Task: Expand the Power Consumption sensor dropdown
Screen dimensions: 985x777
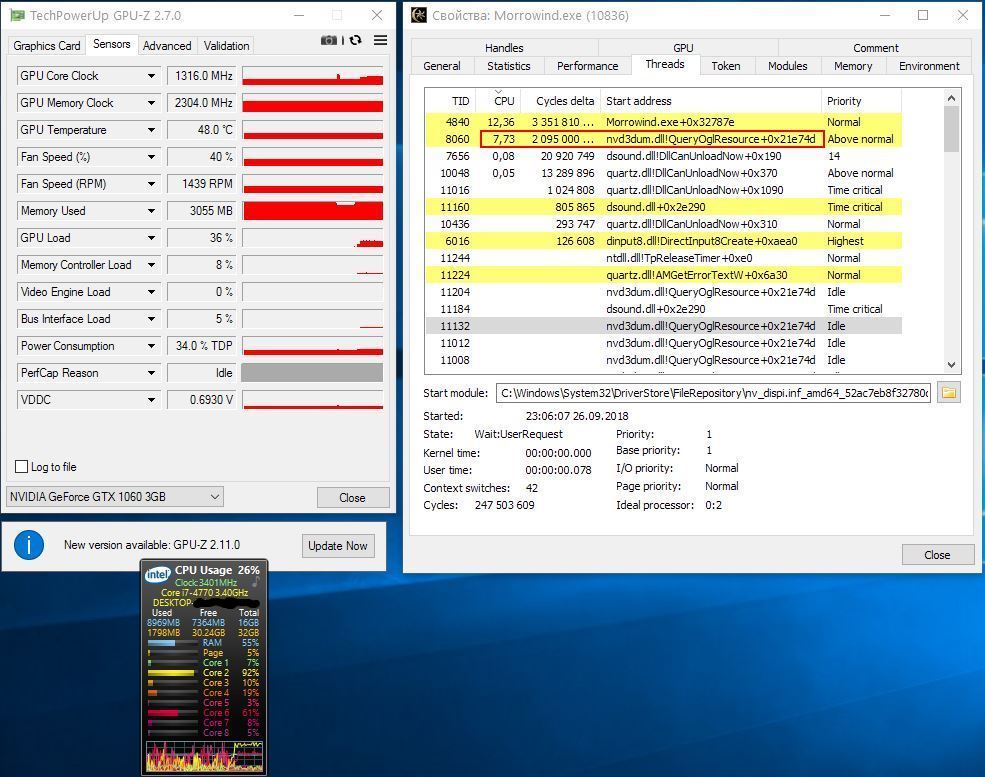Action: click(151, 346)
